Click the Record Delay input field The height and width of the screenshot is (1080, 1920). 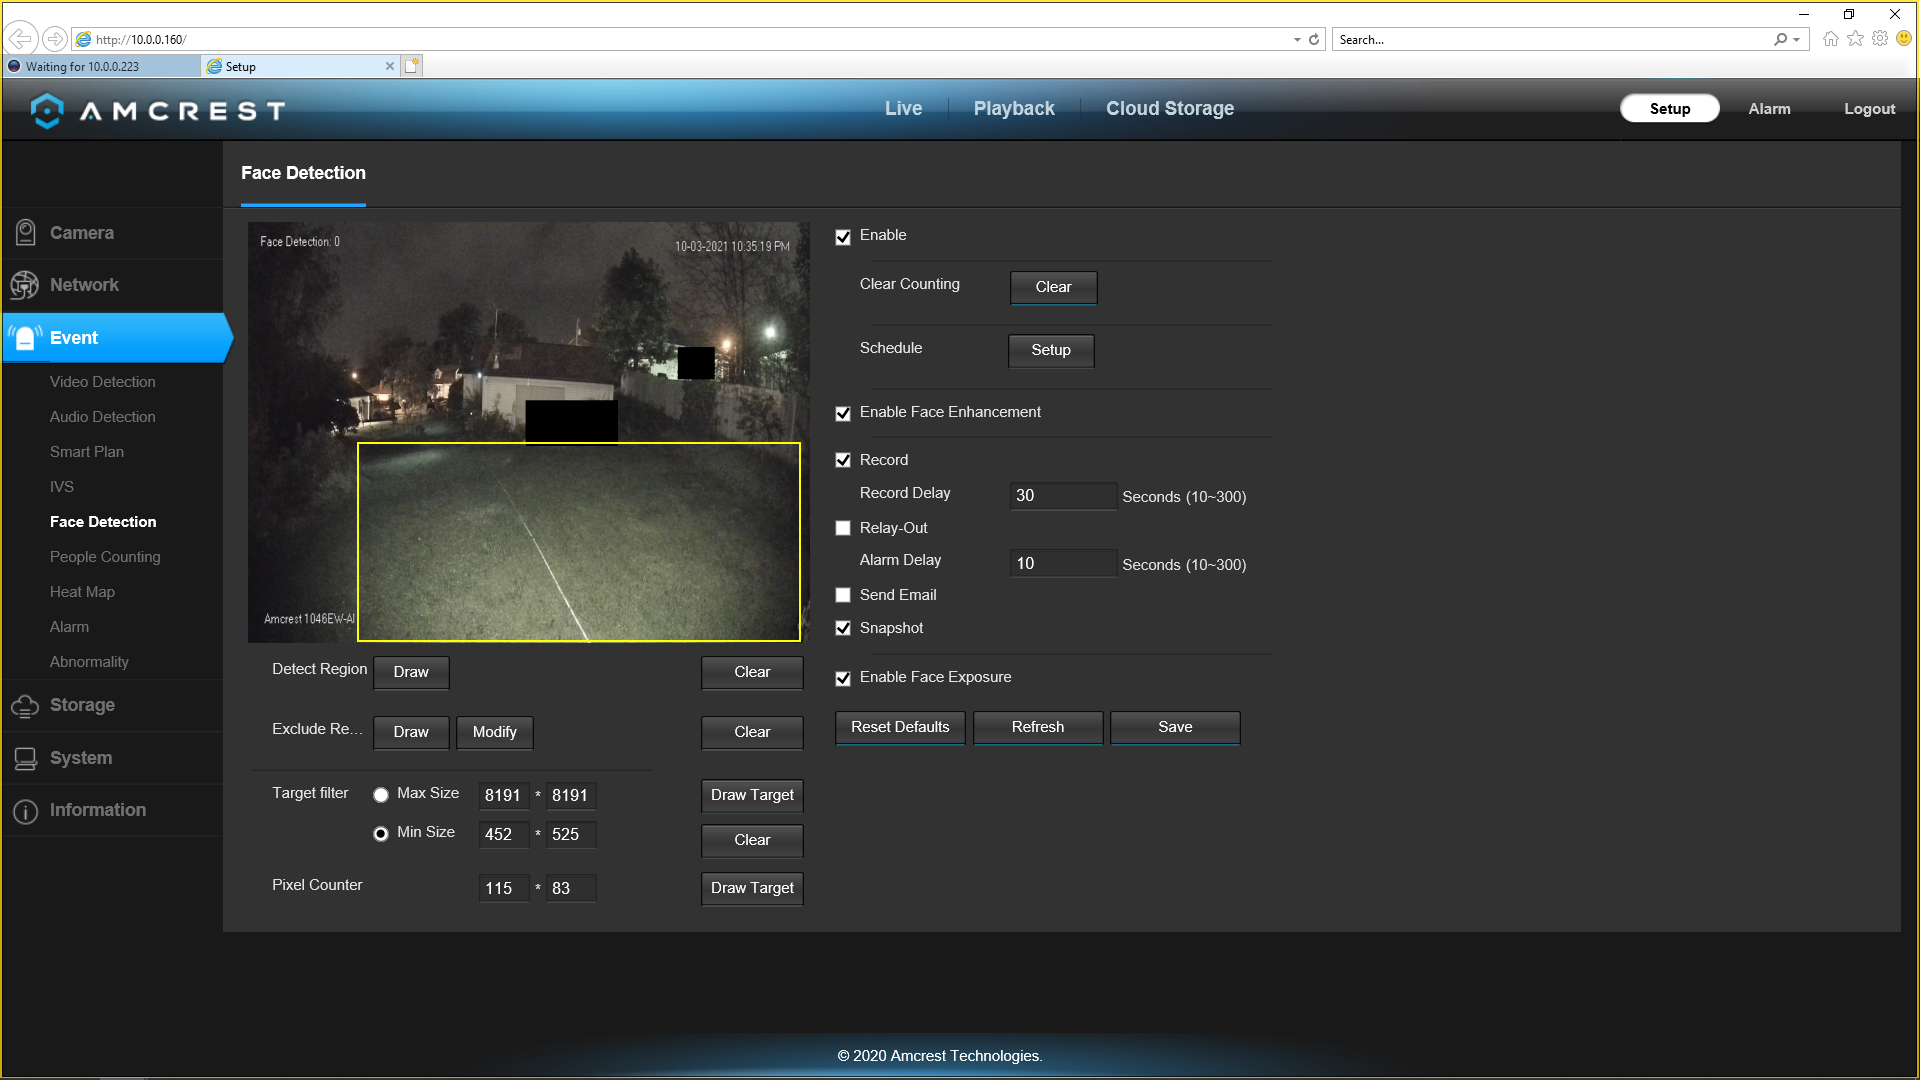tap(1063, 496)
